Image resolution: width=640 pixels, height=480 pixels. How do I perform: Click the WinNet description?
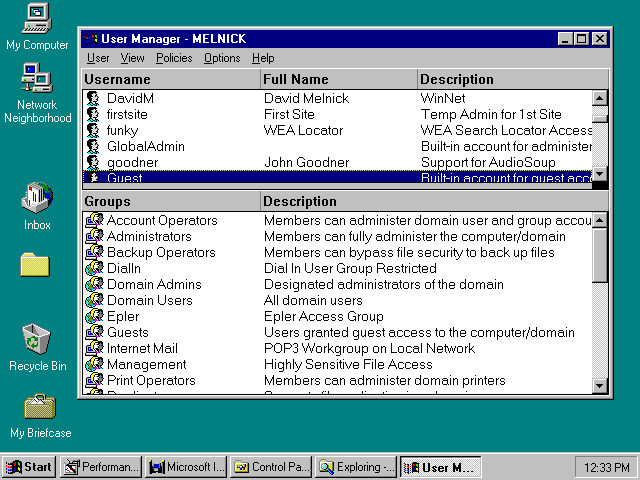point(443,98)
